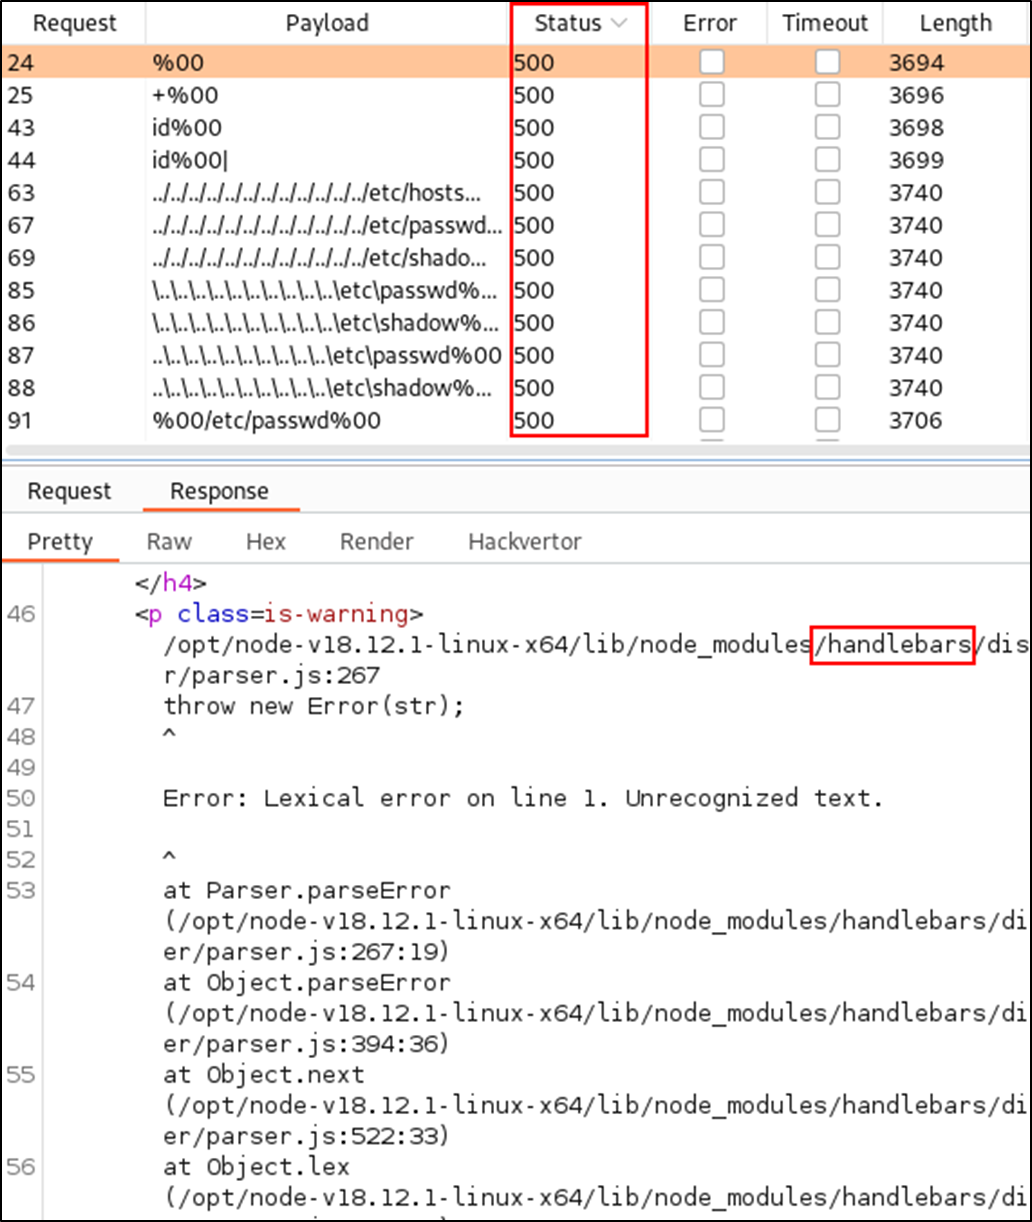Toggle Timeout checkbox for request 91
The image size is (1032, 1222).
pos(827,420)
